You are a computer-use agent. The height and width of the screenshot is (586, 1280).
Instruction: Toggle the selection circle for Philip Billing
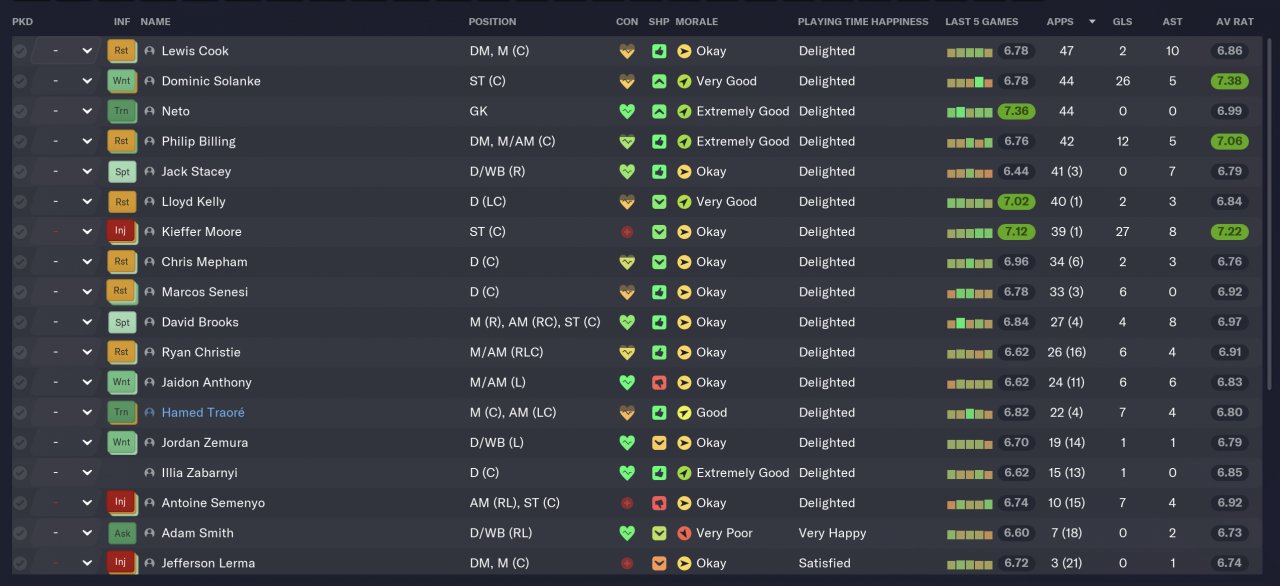pos(20,141)
